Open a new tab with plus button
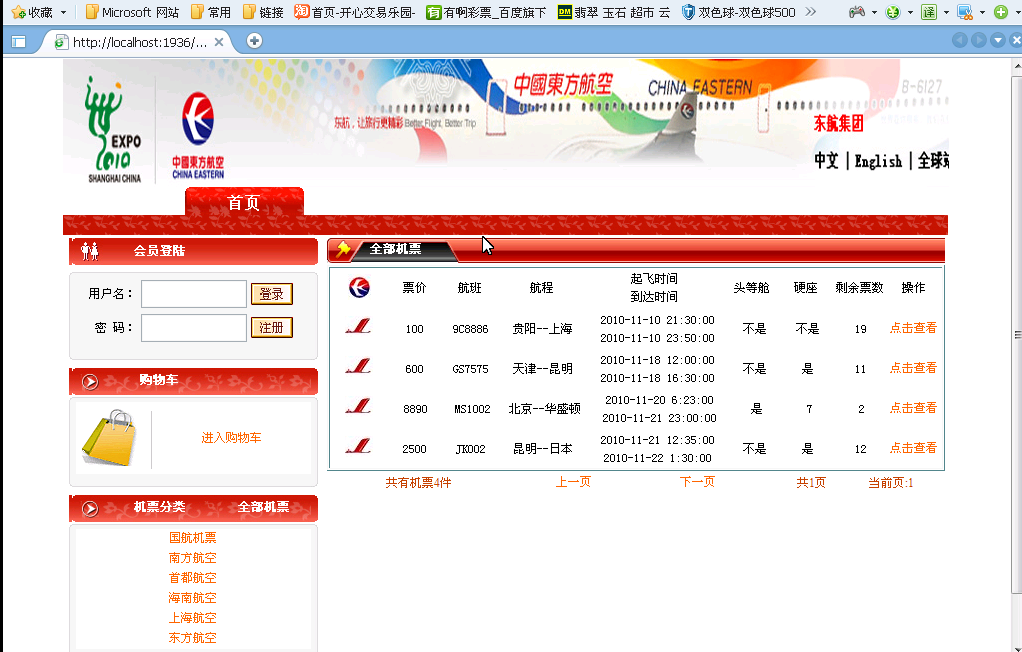Image resolution: width=1022 pixels, height=652 pixels. pos(254,41)
